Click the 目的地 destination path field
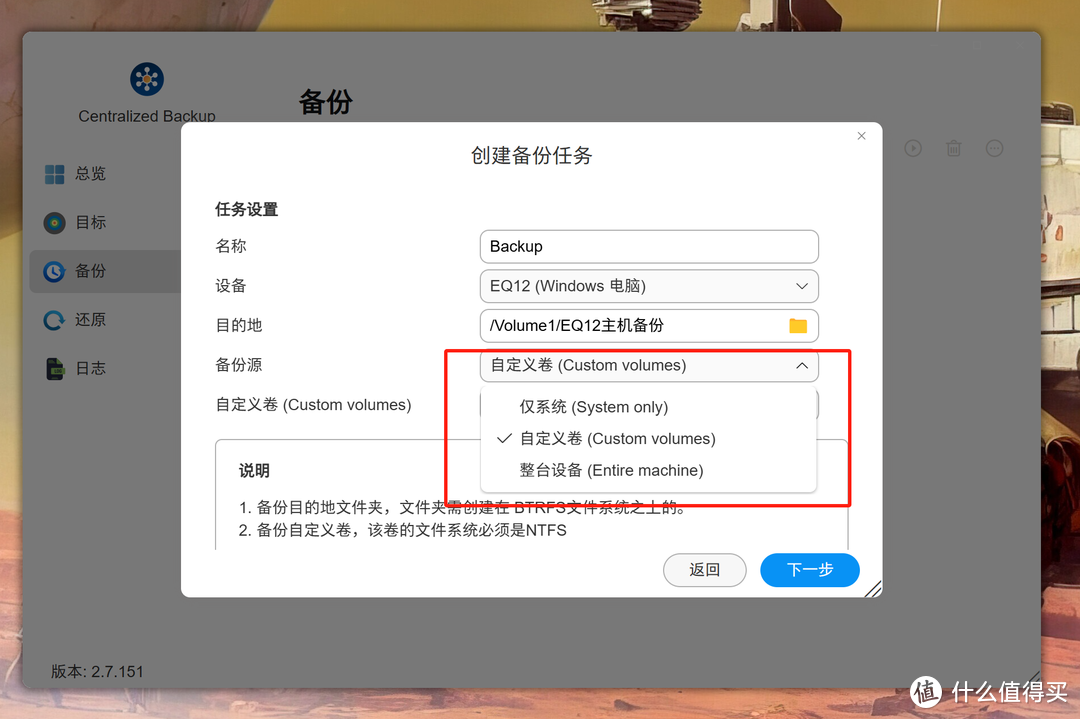Screen dimensions: 1080x719 (649, 326)
